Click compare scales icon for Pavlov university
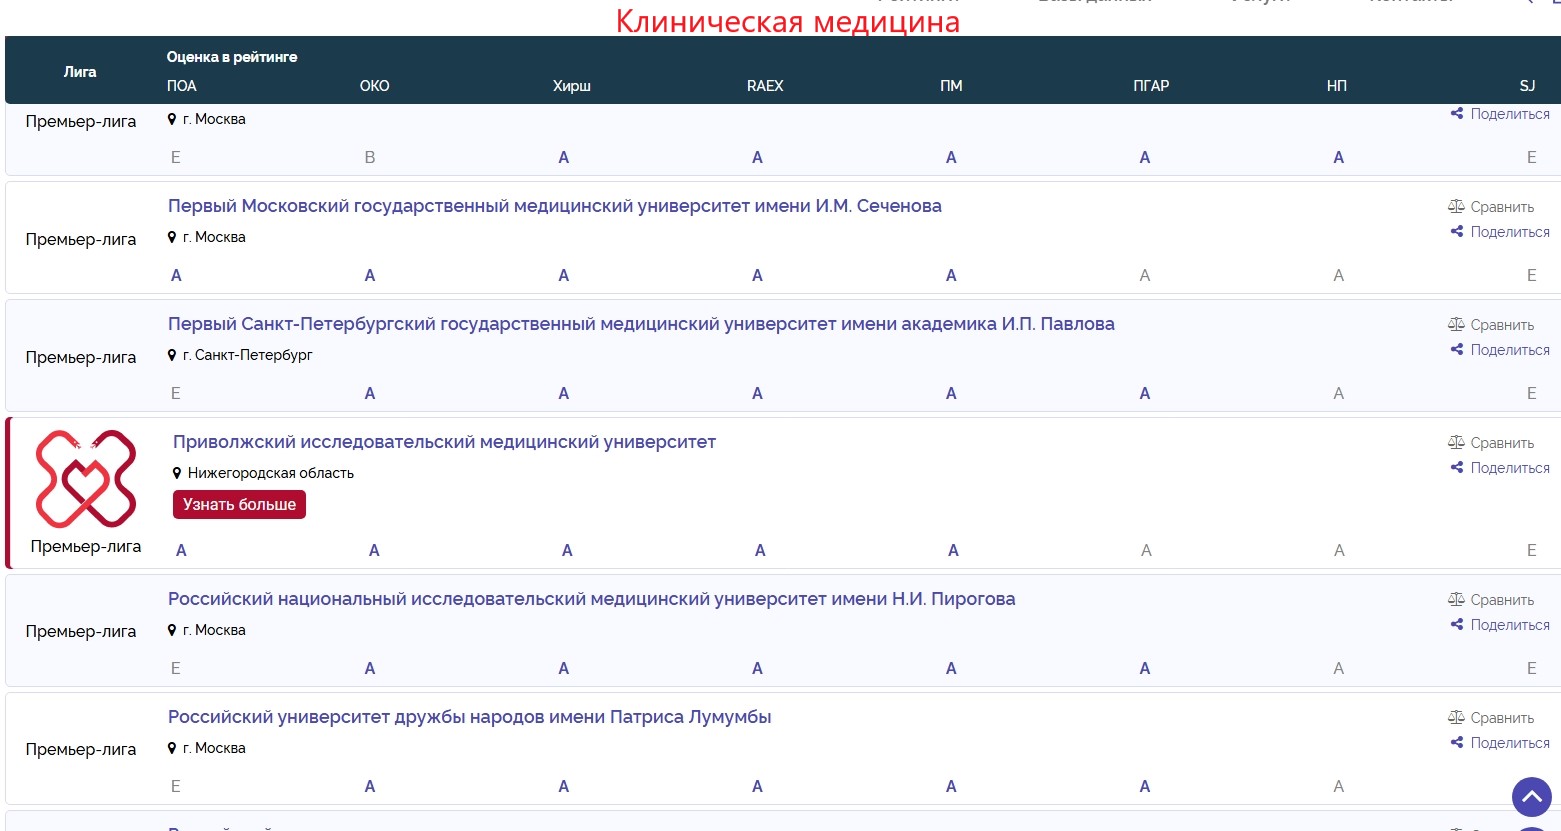Image resolution: width=1561 pixels, height=831 pixels. pos(1456,325)
